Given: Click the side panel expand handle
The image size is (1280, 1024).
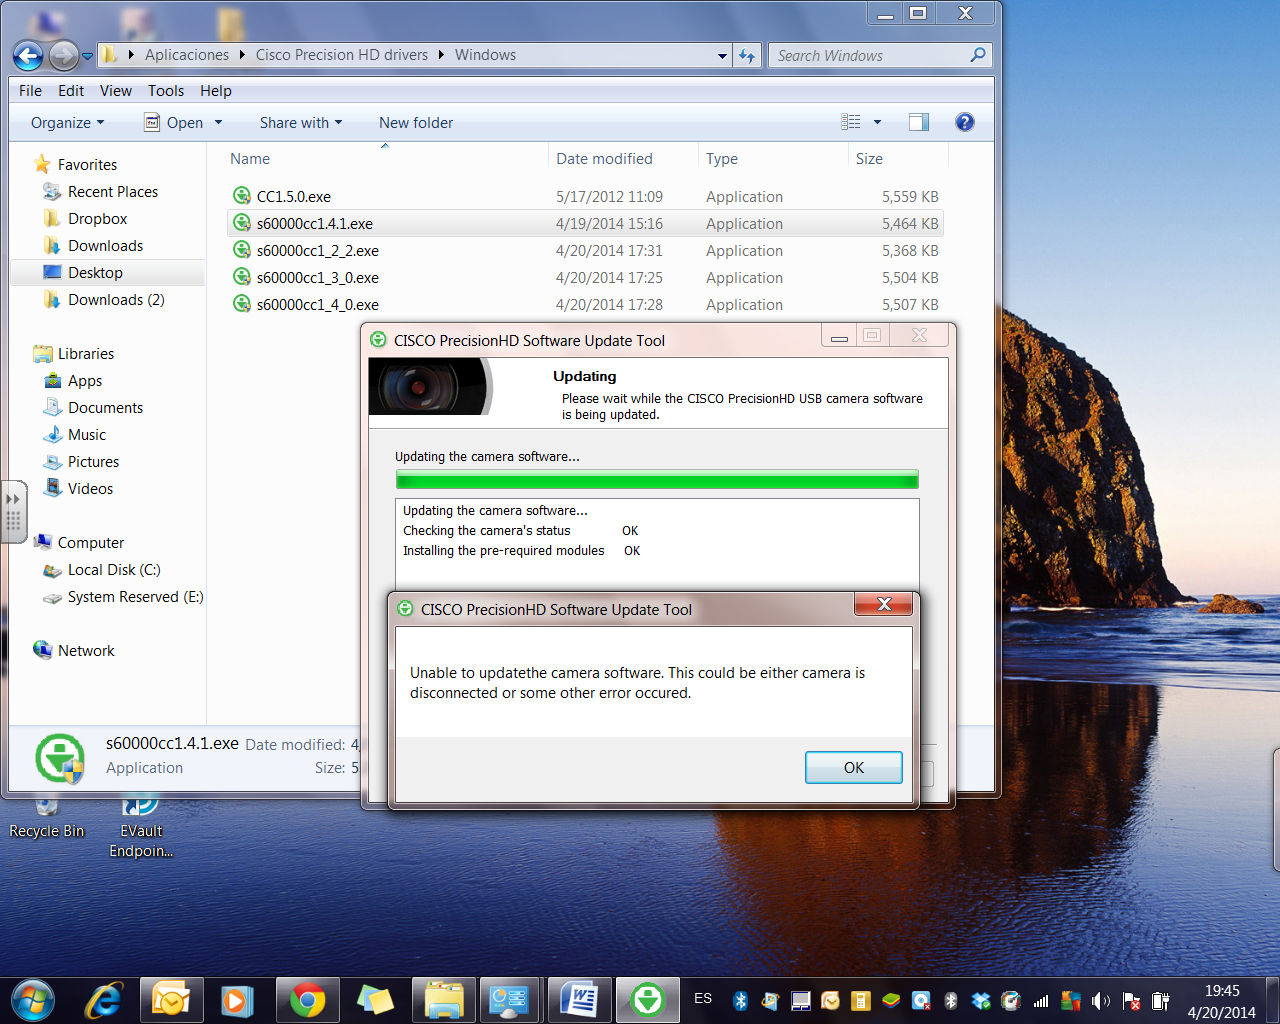Looking at the screenshot, I should pyautogui.click(x=13, y=511).
